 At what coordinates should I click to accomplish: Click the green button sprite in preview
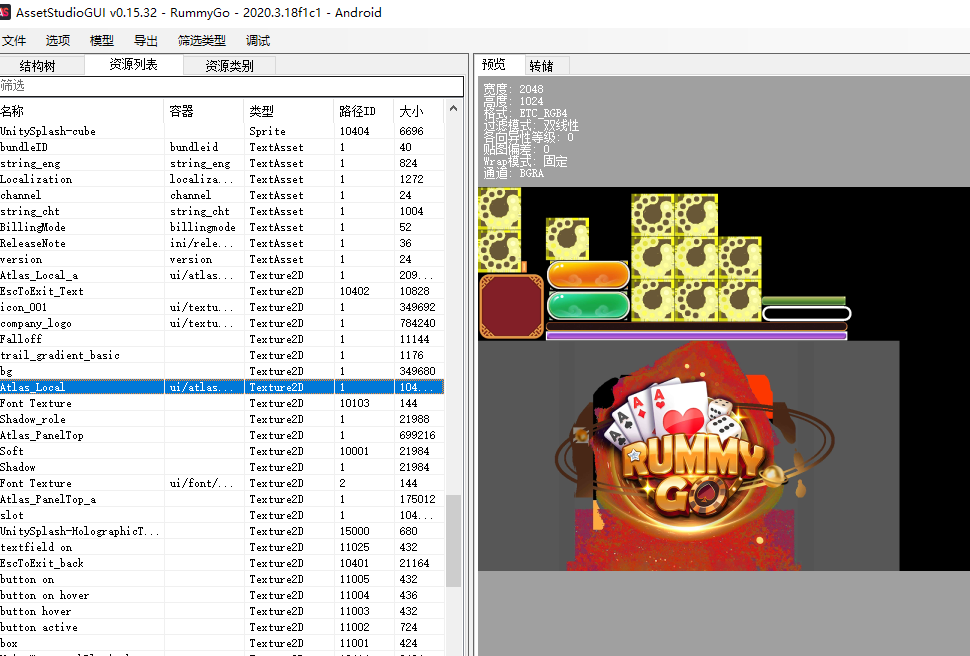(x=588, y=305)
